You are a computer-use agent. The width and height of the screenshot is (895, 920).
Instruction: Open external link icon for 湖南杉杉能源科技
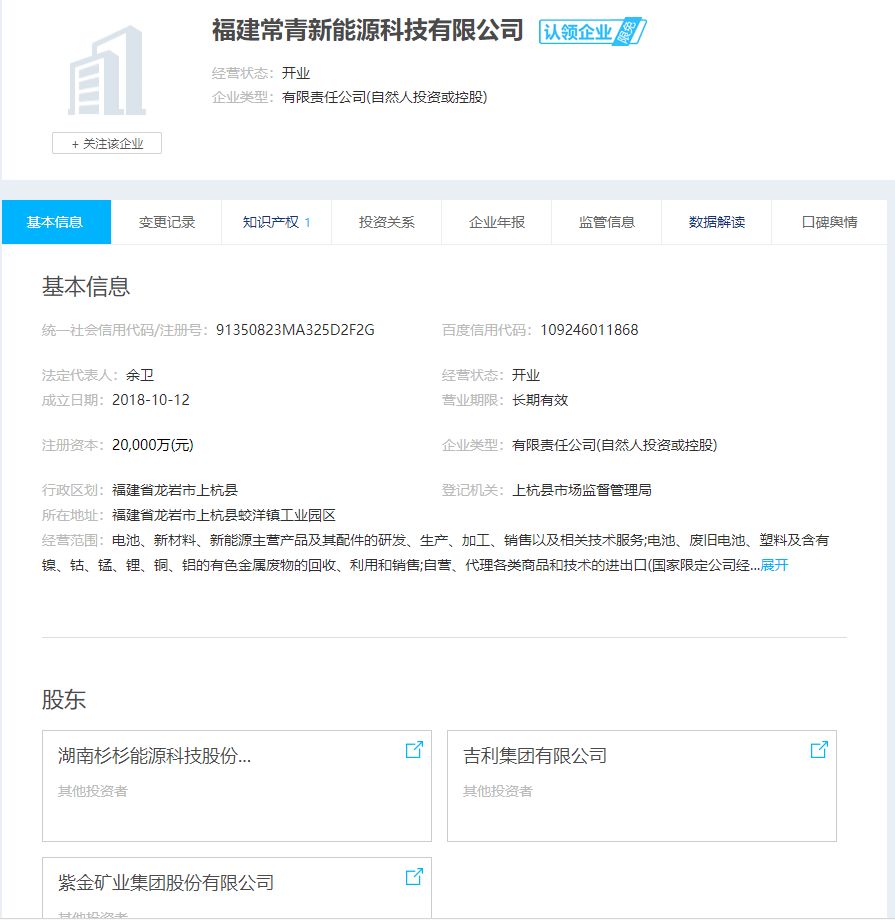(x=414, y=750)
